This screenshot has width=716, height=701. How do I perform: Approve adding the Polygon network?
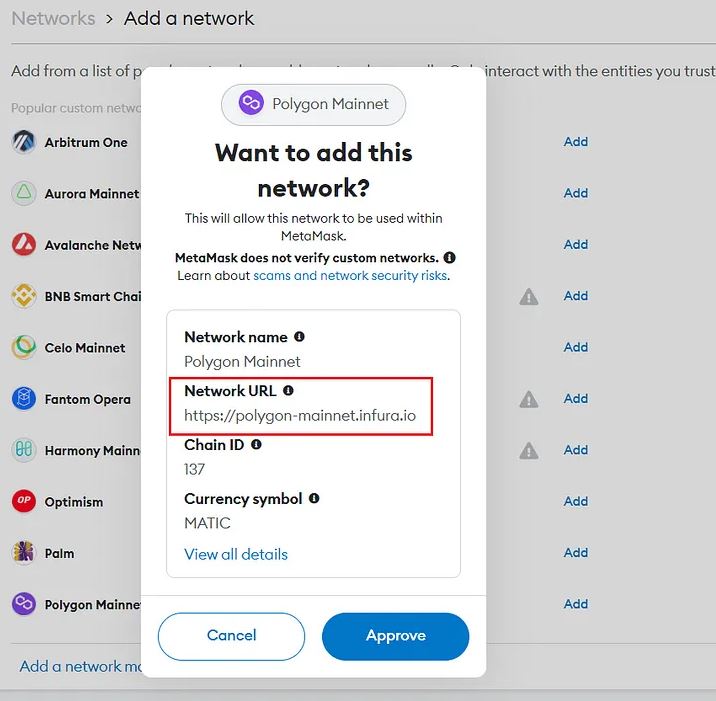pos(395,636)
